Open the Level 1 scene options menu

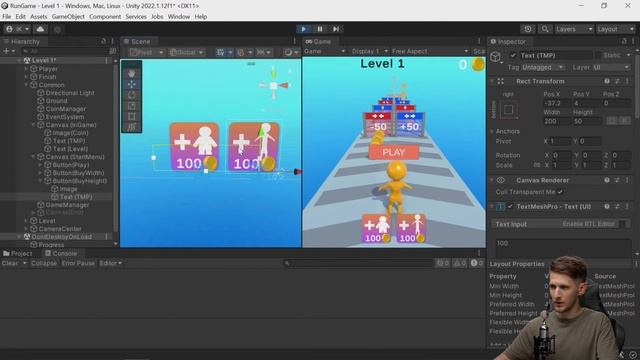click(x=107, y=60)
